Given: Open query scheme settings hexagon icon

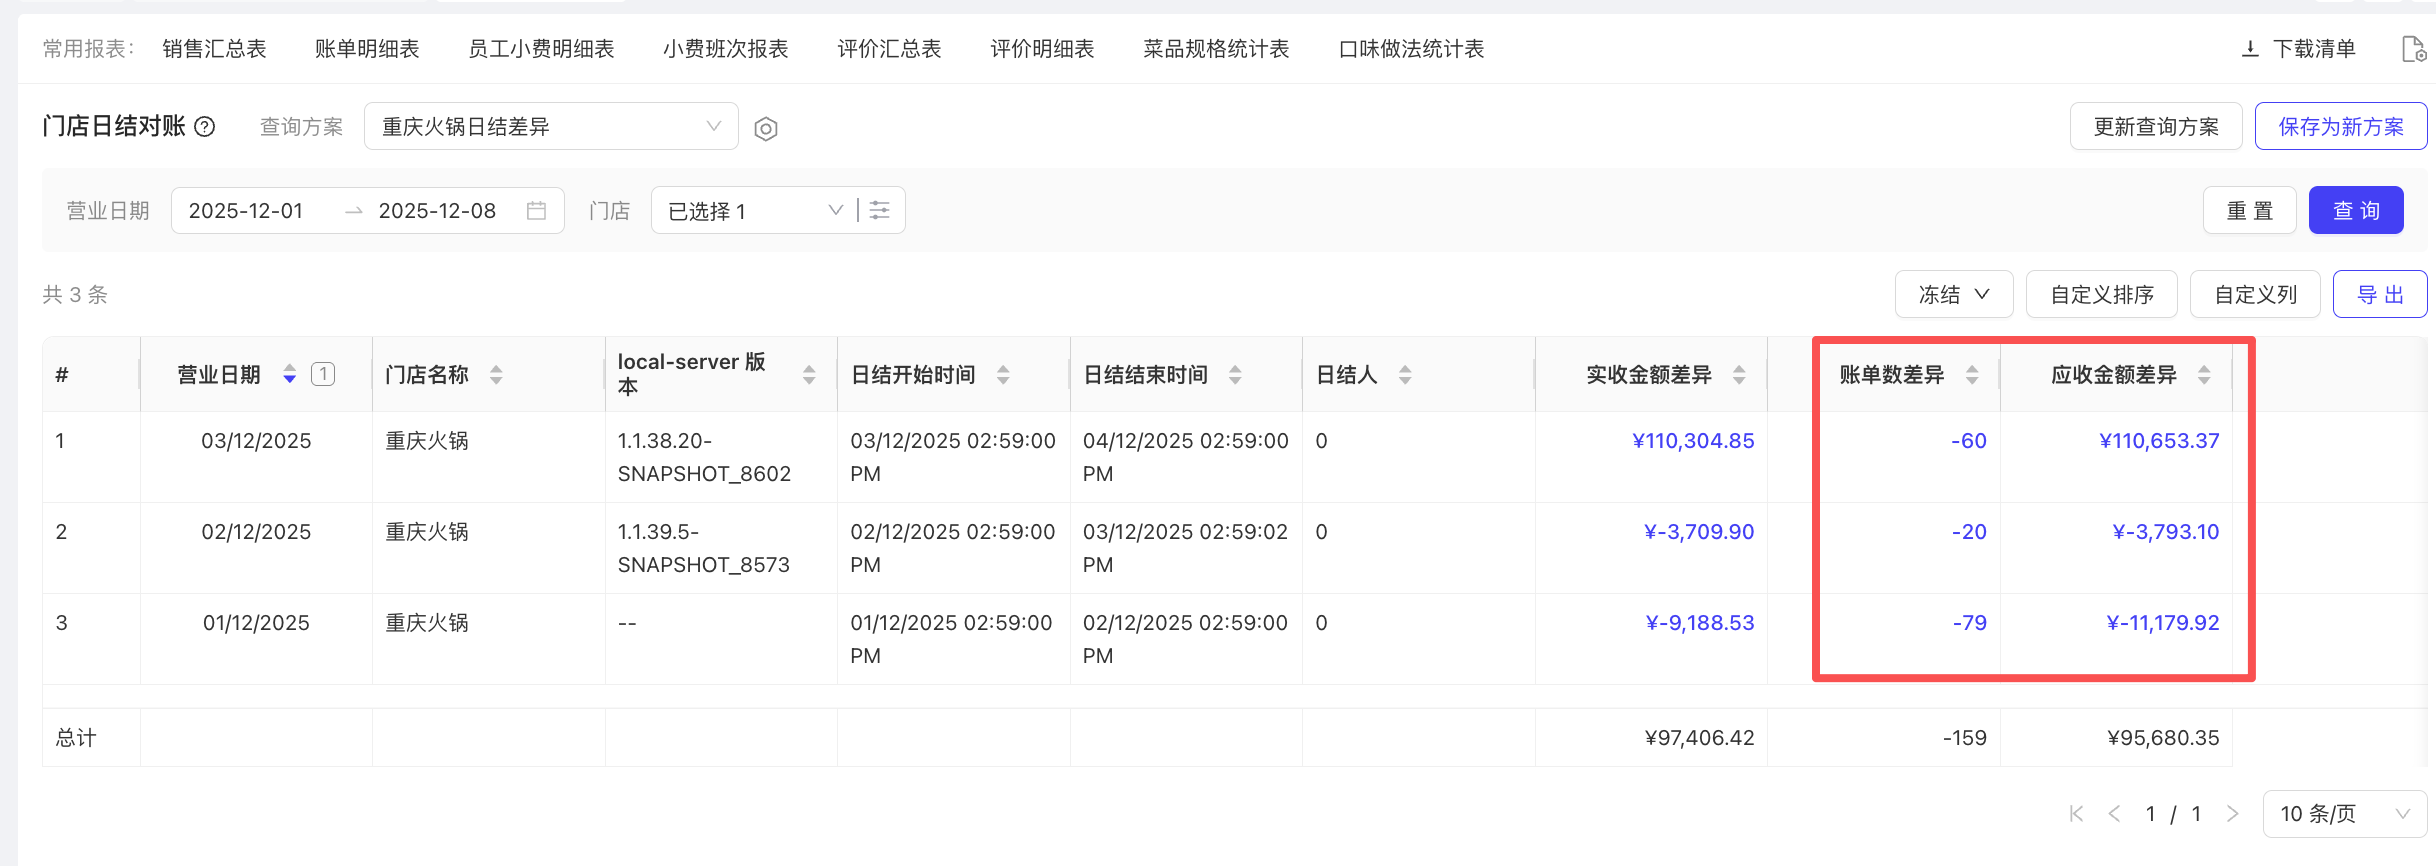Looking at the screenshot, I should [766, 129].
